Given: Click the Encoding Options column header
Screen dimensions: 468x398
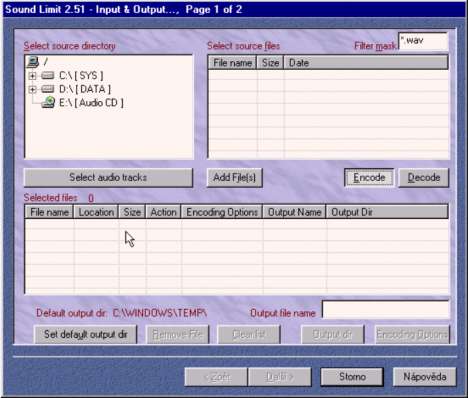Looking at the screenshot, I should [222, 212].
